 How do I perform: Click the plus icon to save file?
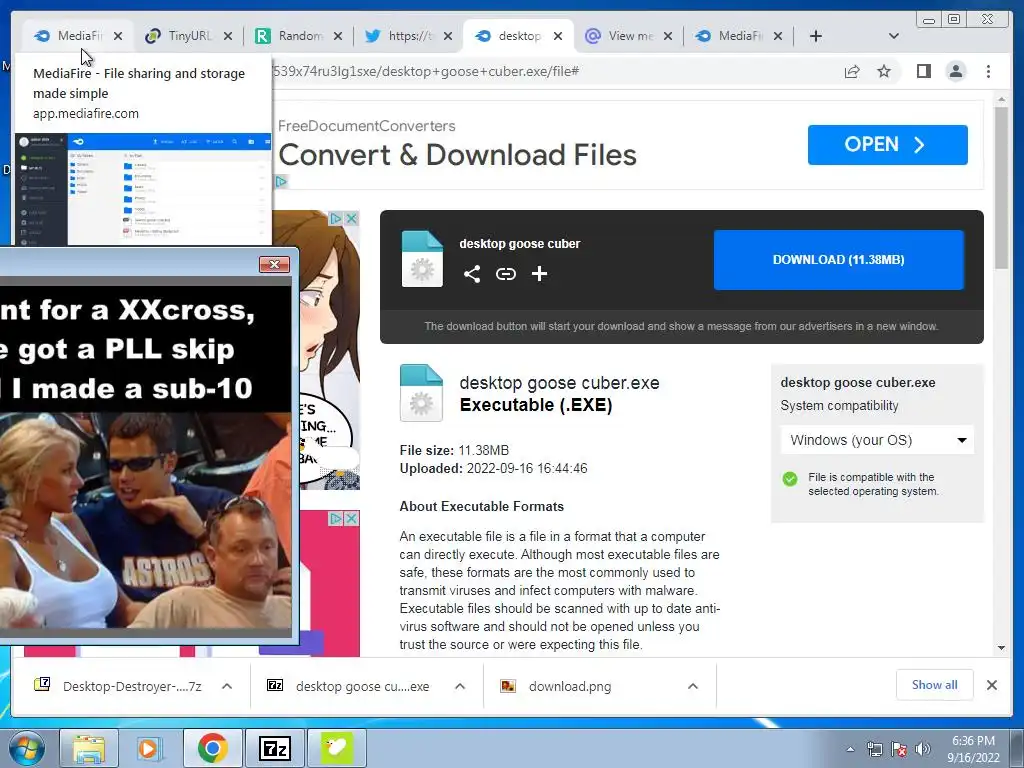(x=539, y=274)
